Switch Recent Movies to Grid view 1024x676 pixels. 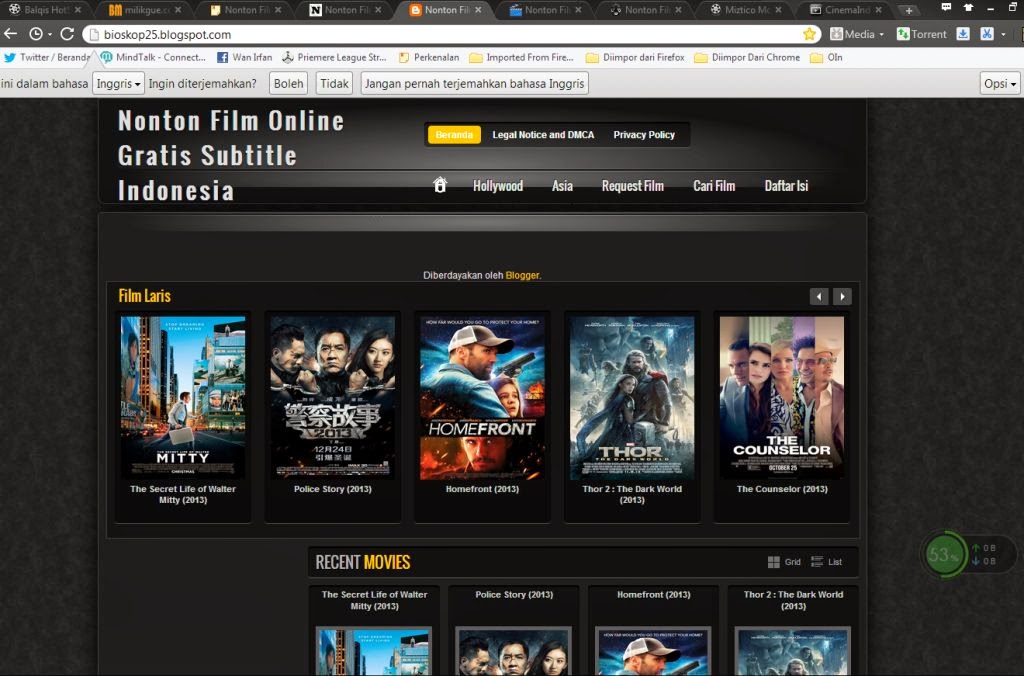(784, 562)
